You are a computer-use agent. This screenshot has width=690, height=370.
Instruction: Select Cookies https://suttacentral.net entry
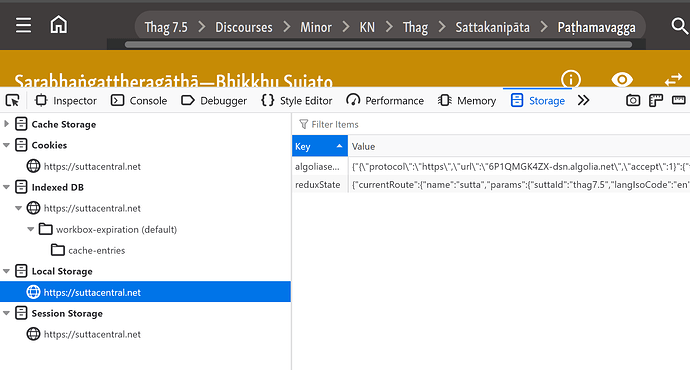tap(92, 166)
